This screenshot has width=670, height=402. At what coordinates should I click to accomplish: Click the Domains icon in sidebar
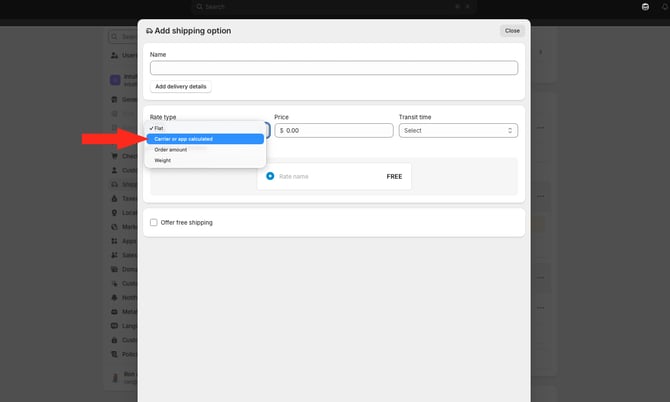click(114, 269)
